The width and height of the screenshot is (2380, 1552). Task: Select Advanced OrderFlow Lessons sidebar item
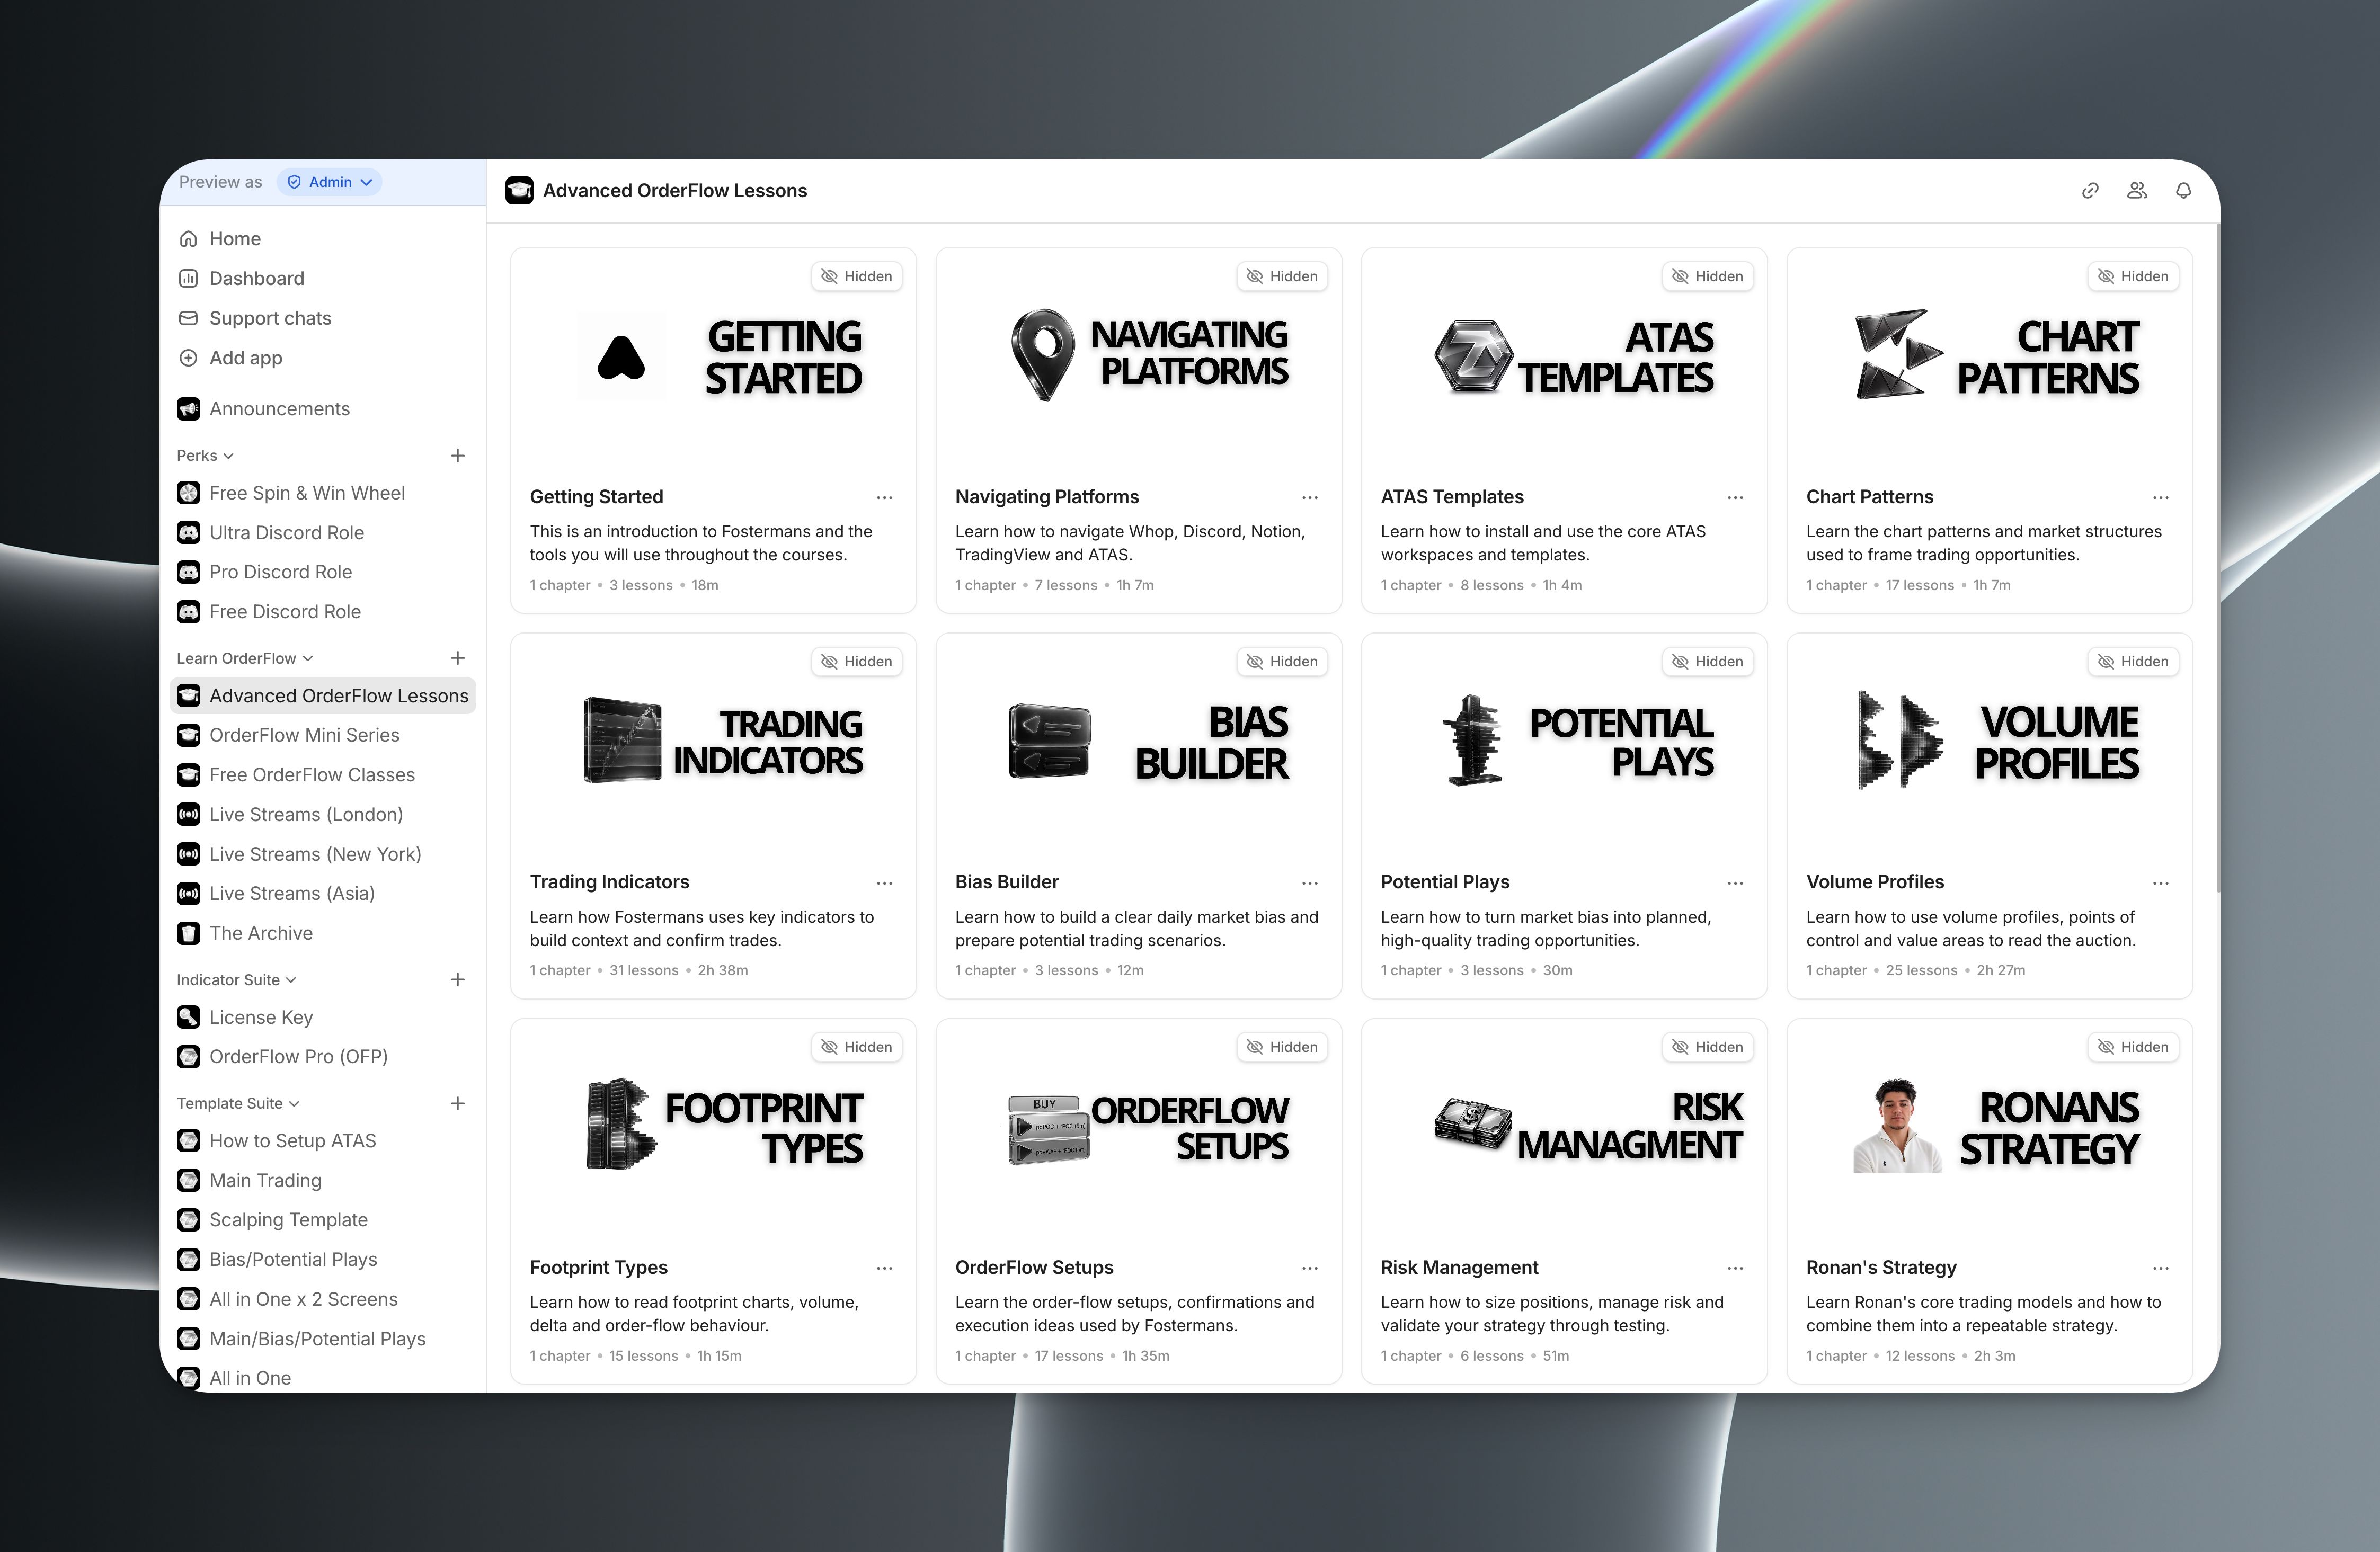[323, 696]
